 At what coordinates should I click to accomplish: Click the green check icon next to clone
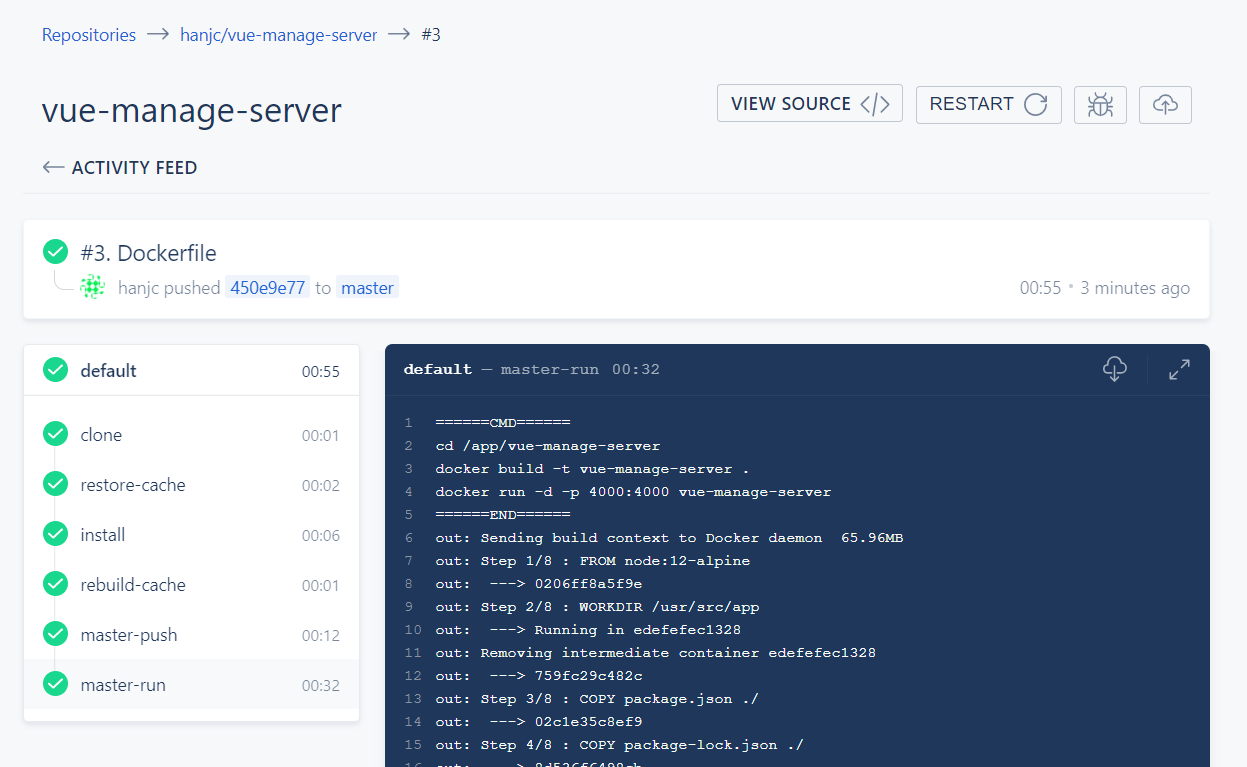55,434
